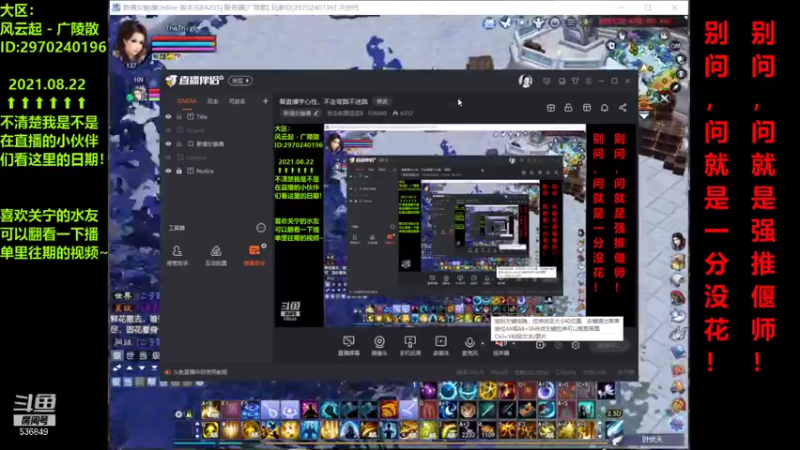Switch to the second scene tab
This screenshot has width=800, height=450.
click(x=213, y=101)
